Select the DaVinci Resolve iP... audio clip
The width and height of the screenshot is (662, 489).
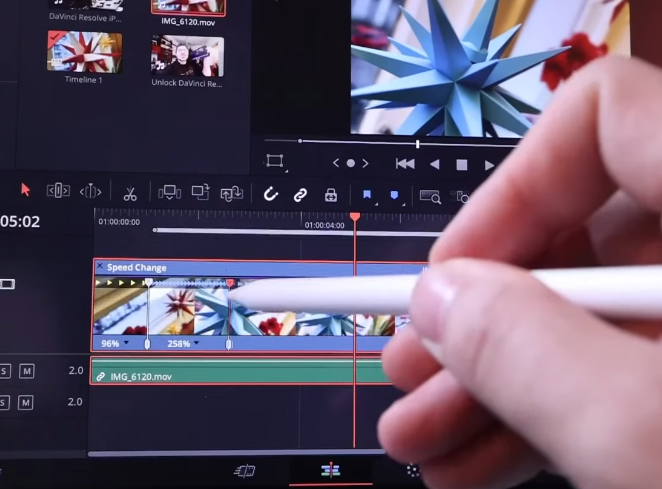[x=86, y=5]
